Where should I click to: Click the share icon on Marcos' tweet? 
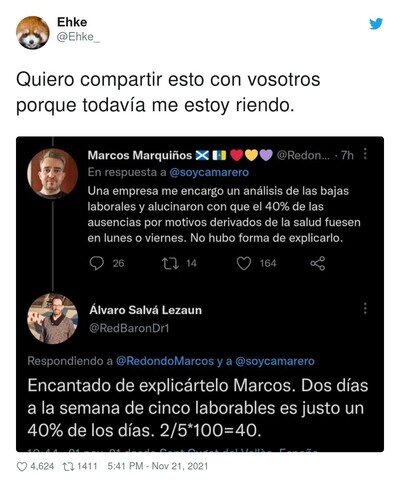(x=317, y=263)
